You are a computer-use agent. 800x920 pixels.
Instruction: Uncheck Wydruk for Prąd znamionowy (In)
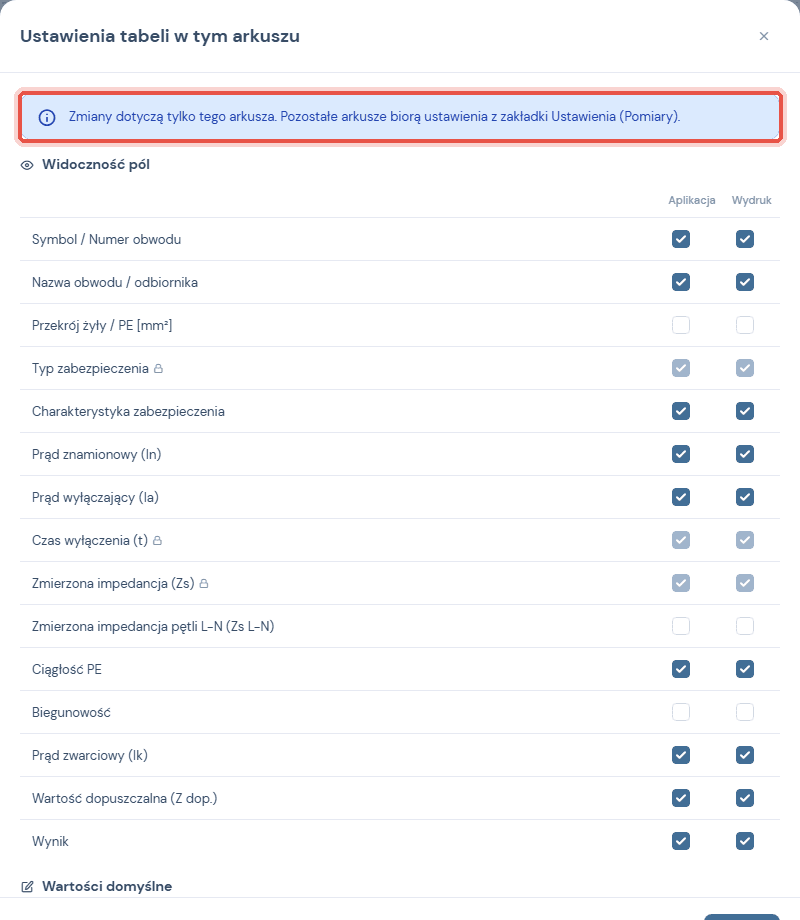[x=745, y=454]
